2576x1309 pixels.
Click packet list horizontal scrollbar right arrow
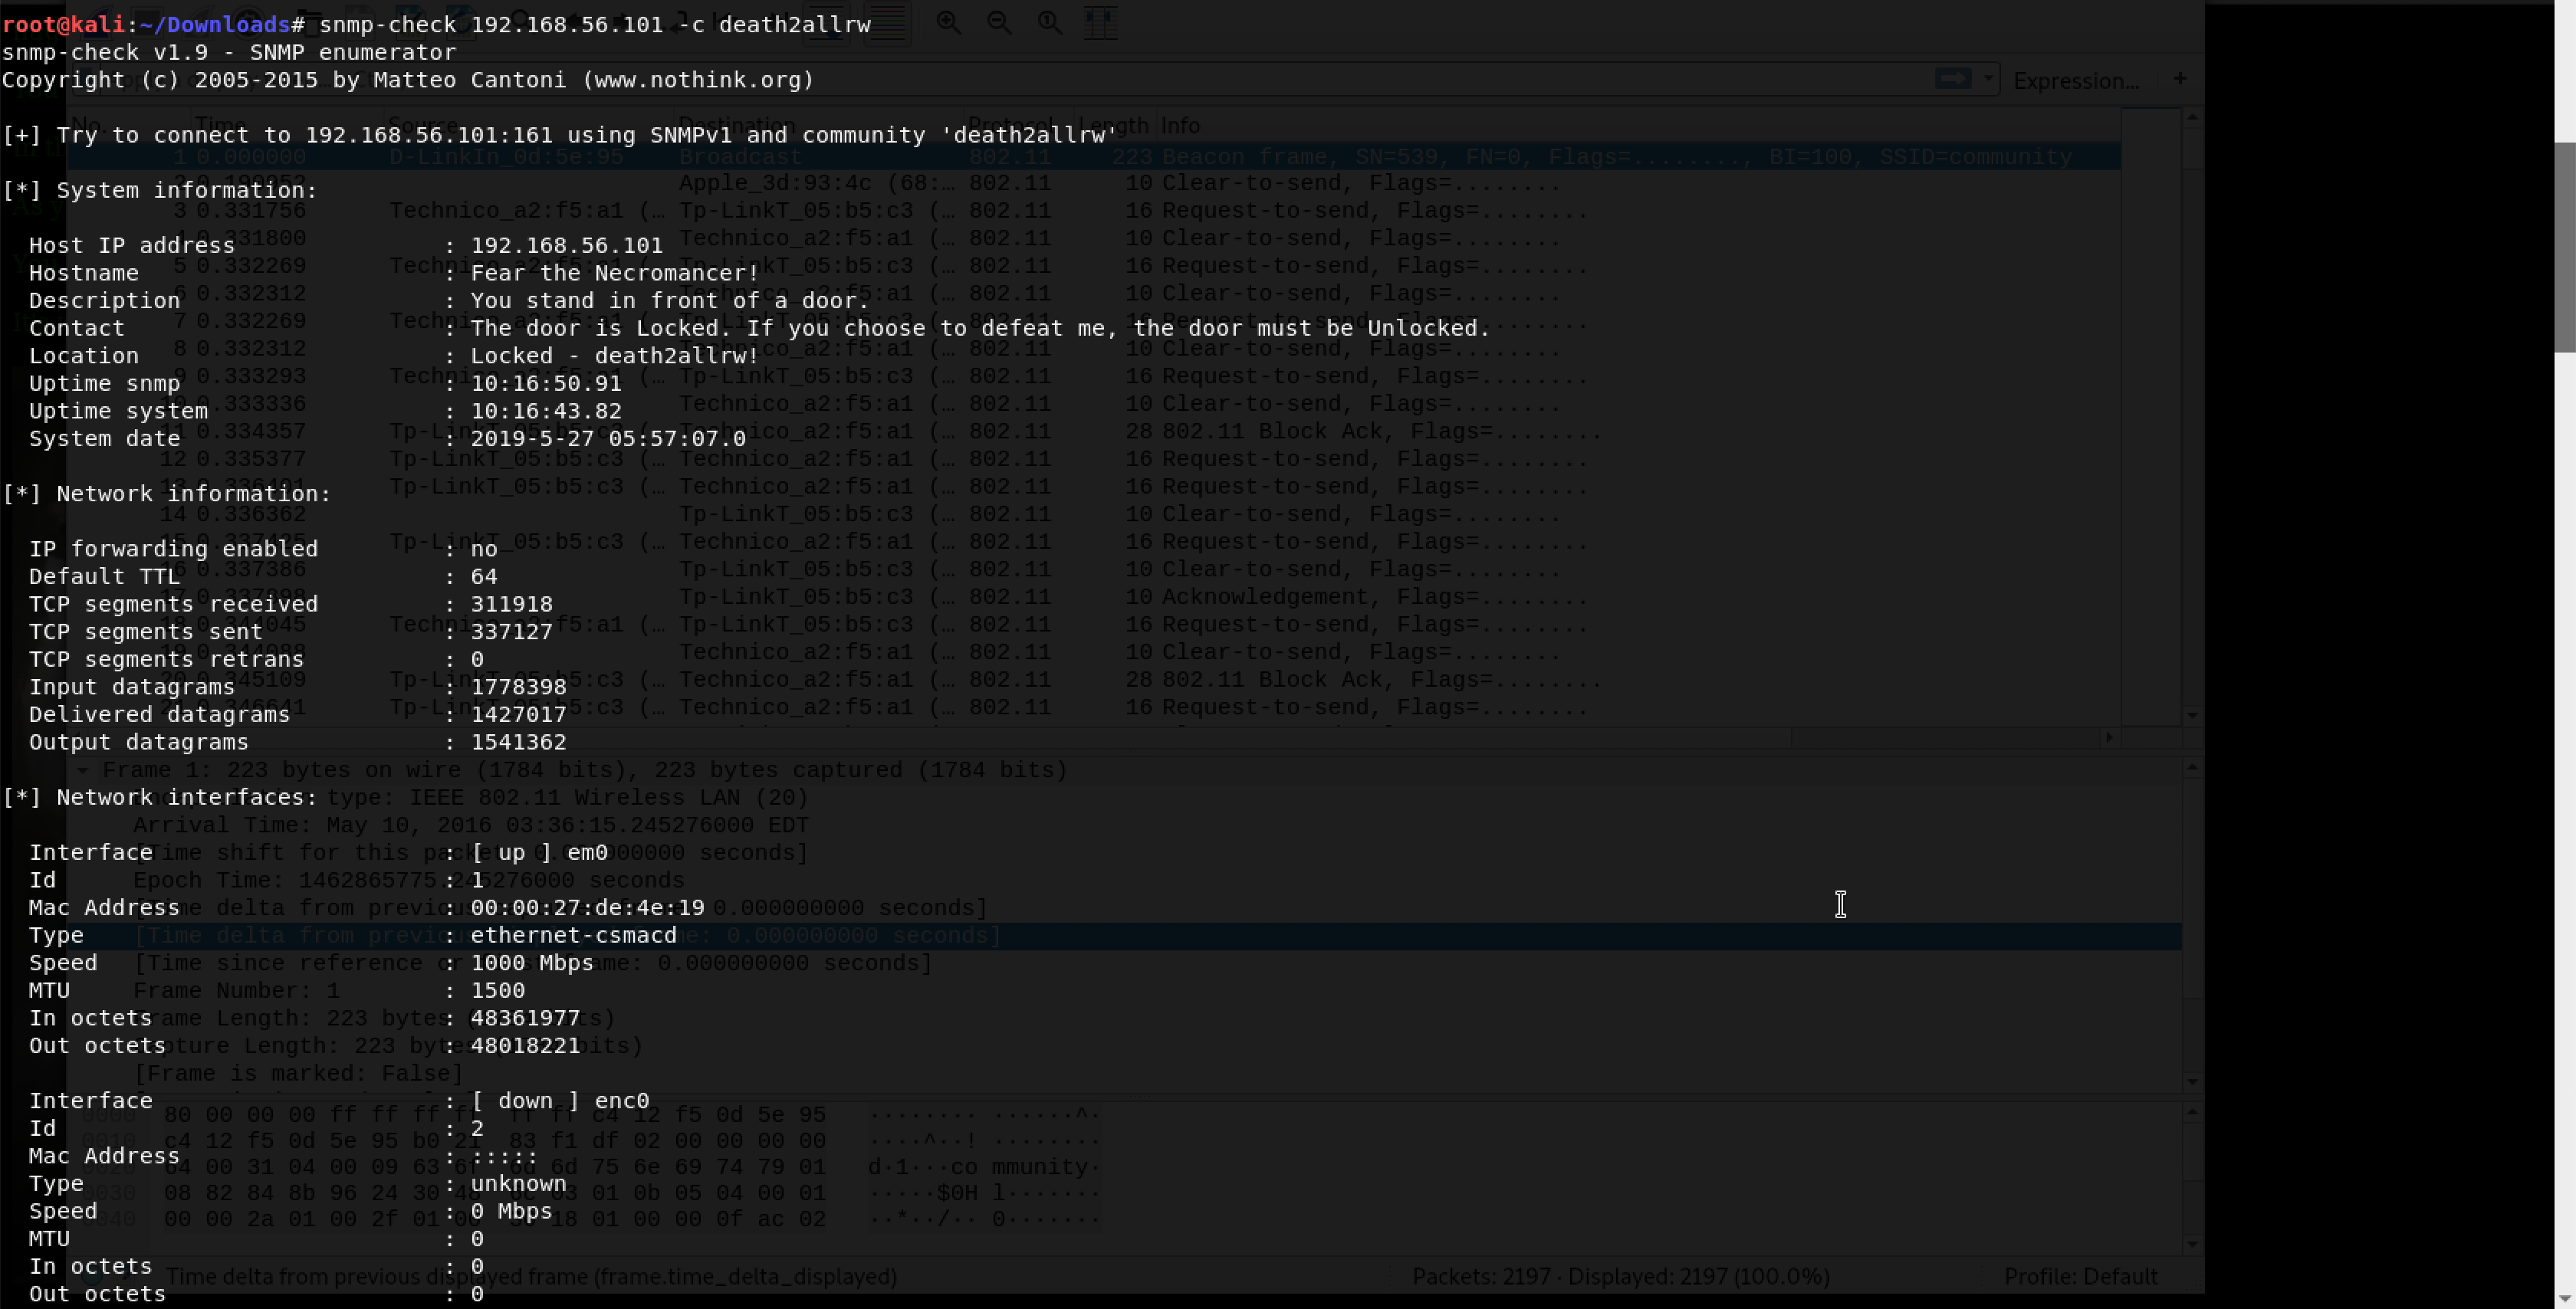click(2109, 737)
